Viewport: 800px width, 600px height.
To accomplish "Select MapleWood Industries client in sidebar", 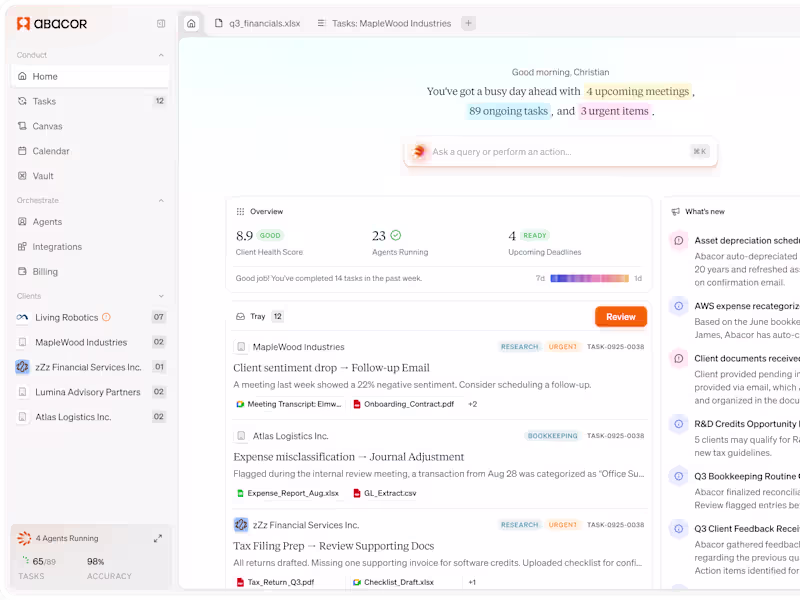I will tap(90, 342).
